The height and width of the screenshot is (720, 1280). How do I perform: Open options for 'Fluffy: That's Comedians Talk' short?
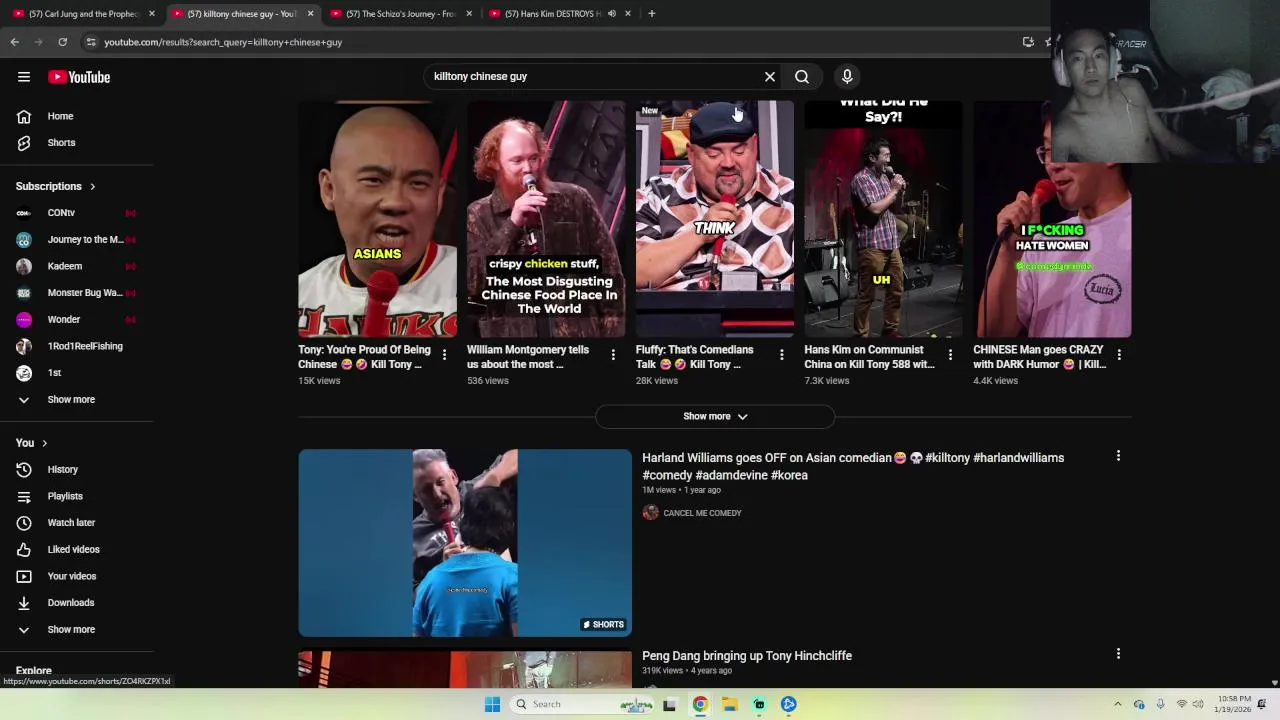coord(782,354)
